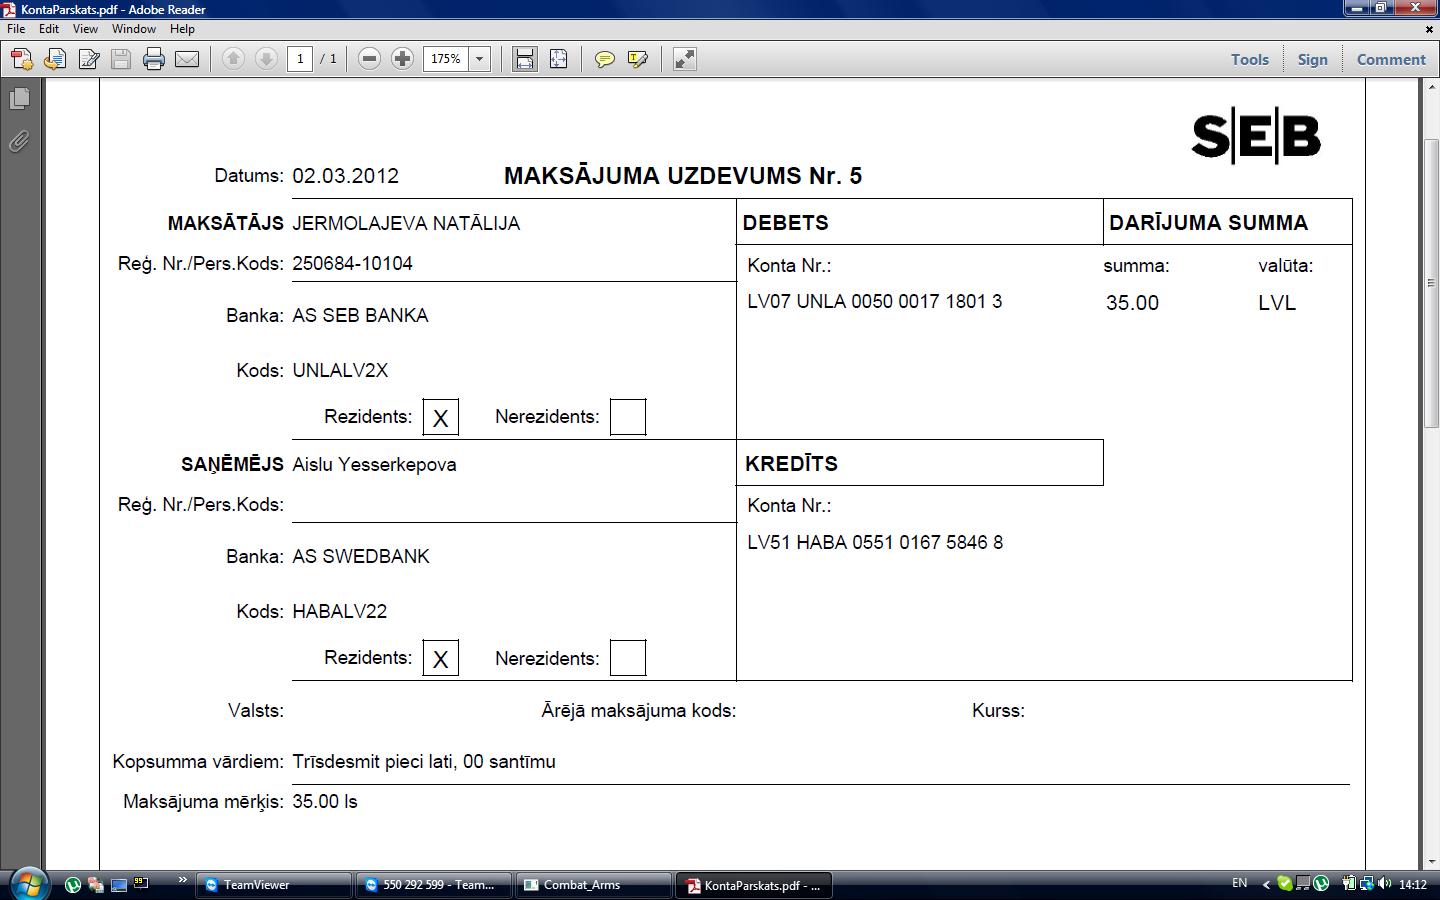Open the Edit menu
1440x900 pixels.
coord(49,29)
